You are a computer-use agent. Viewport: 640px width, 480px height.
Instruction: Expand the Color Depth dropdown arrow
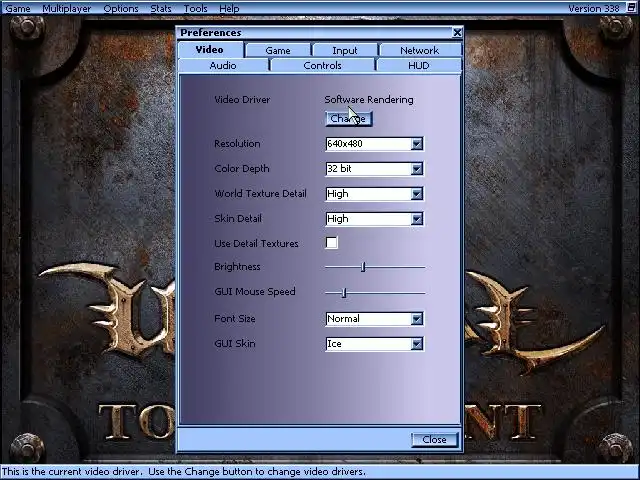[x=417, y=169]
